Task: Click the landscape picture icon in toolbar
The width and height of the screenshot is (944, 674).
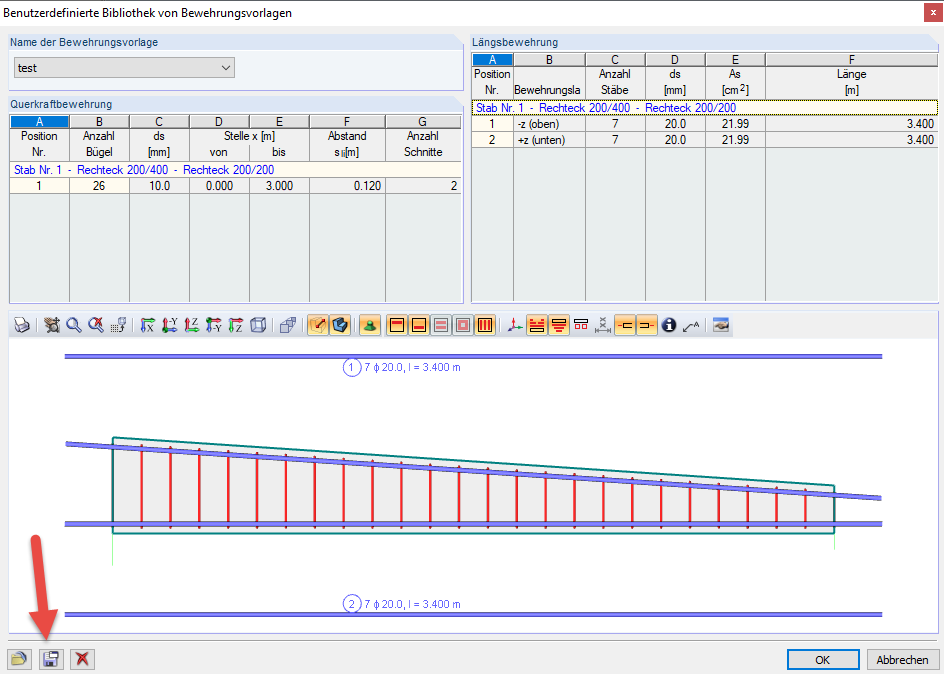Action: click(x=721, y=326)
